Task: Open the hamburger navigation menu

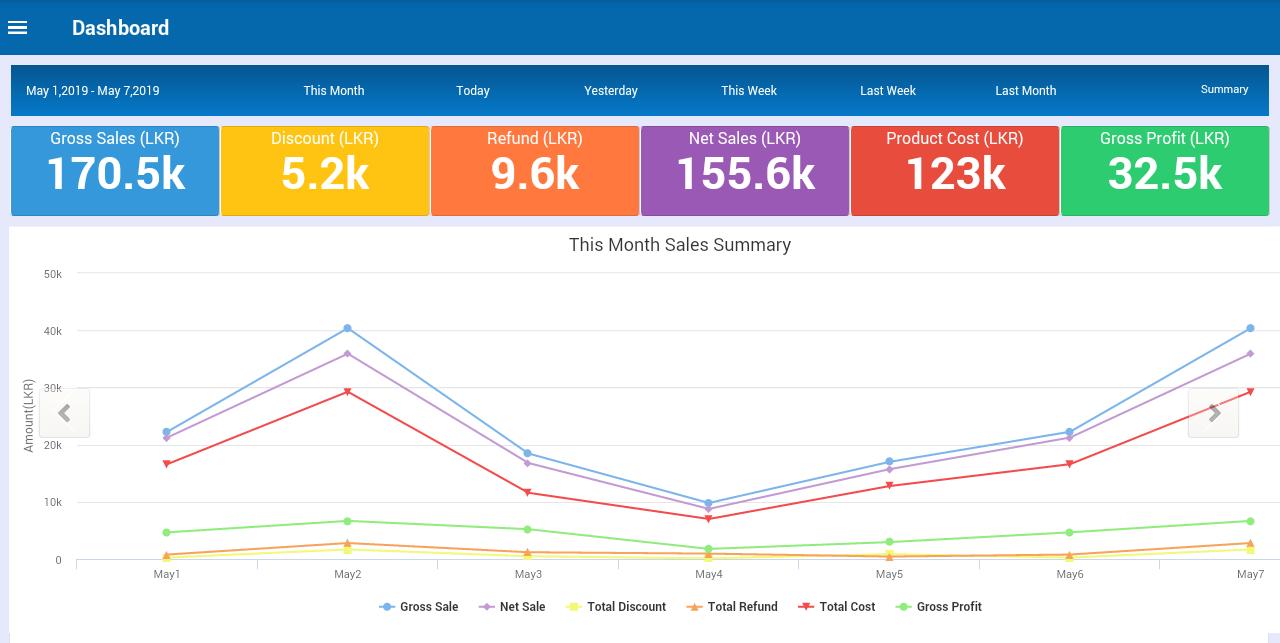Action: click(18, 28)
